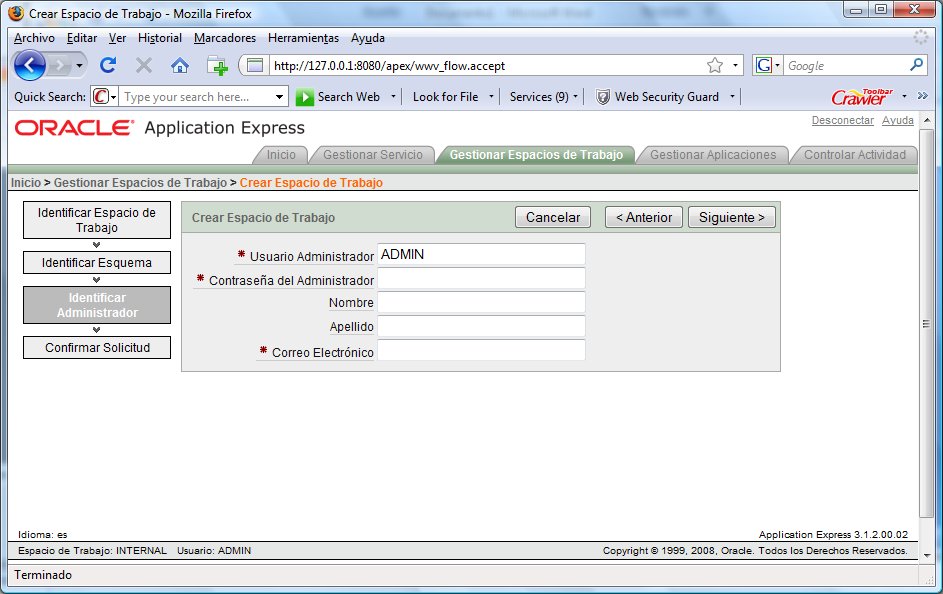Click the Ayuda link near Desconectar
This screenshot has height=594, width=943.
coord(898,120)
